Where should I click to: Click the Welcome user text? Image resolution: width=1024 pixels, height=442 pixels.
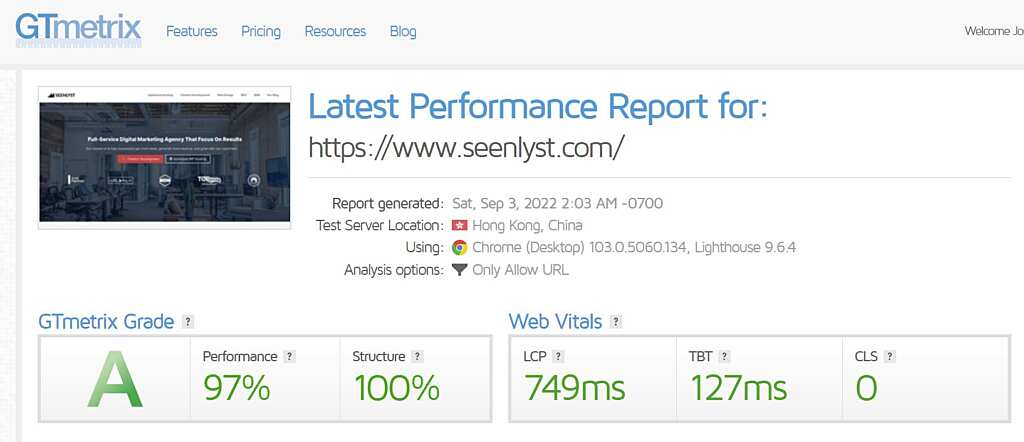coord(994,31)
